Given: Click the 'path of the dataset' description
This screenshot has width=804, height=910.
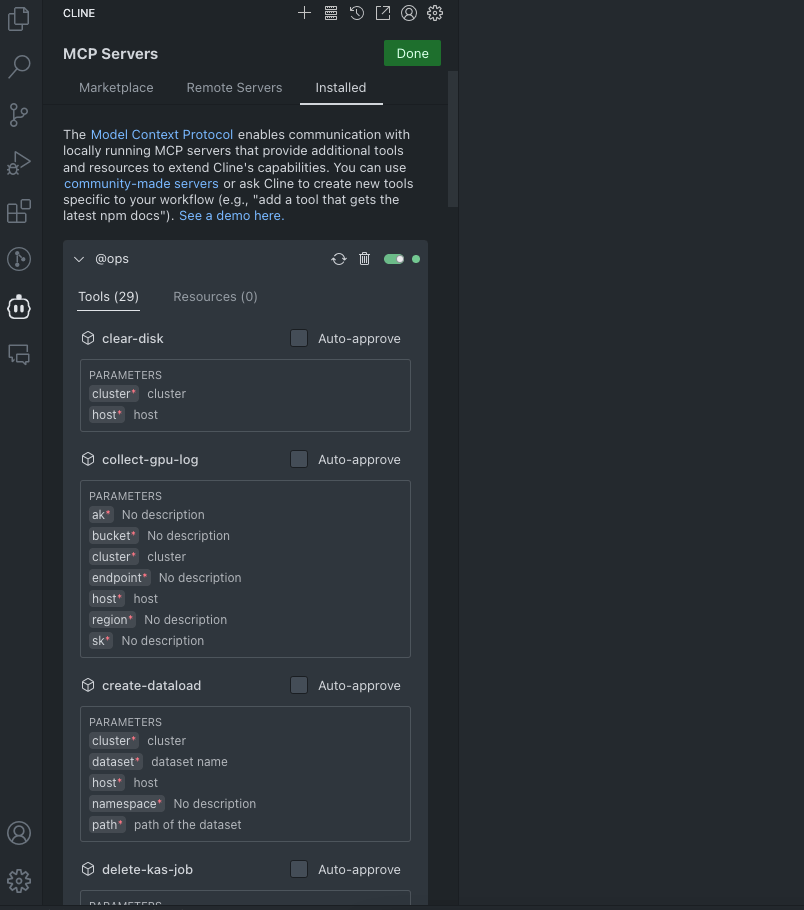Looking at the screenshot, I should tap(188, 825).
